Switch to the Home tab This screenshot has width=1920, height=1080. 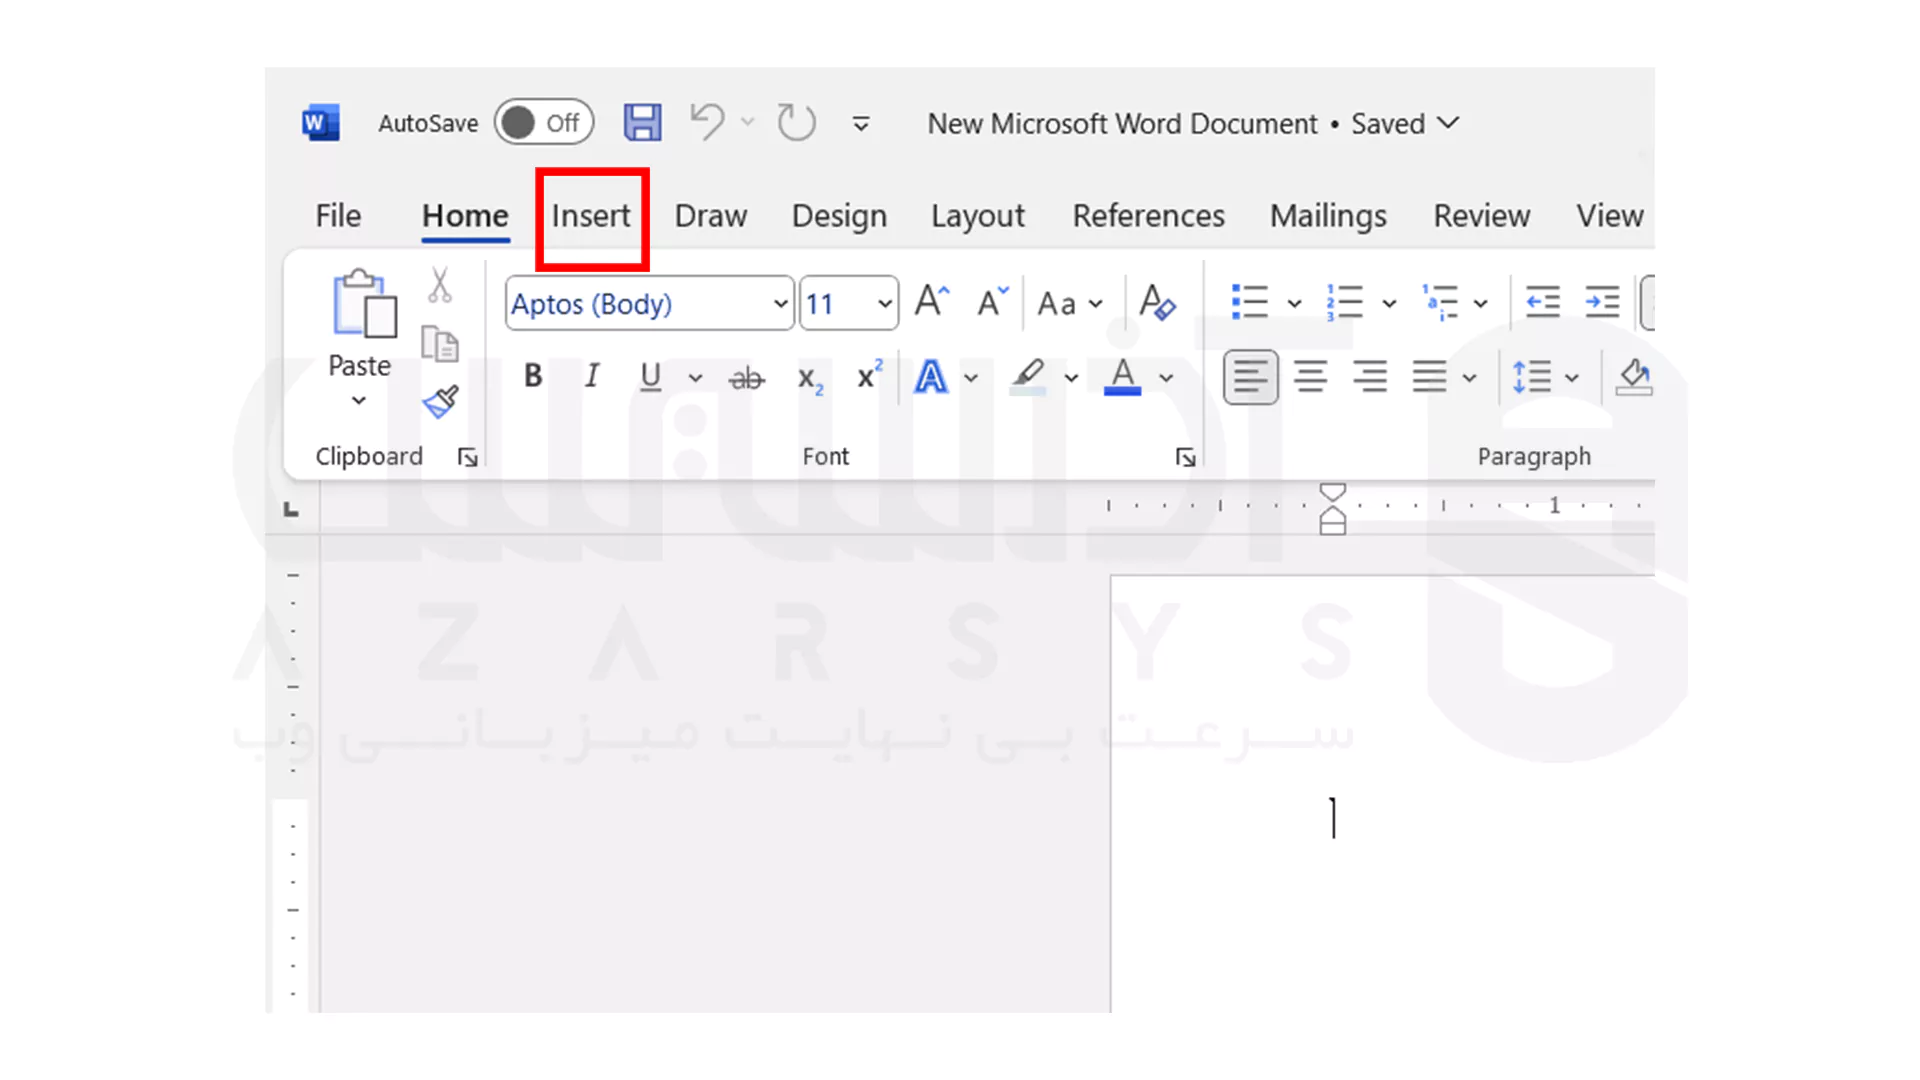pyautogui.click(x=465, y=216)
